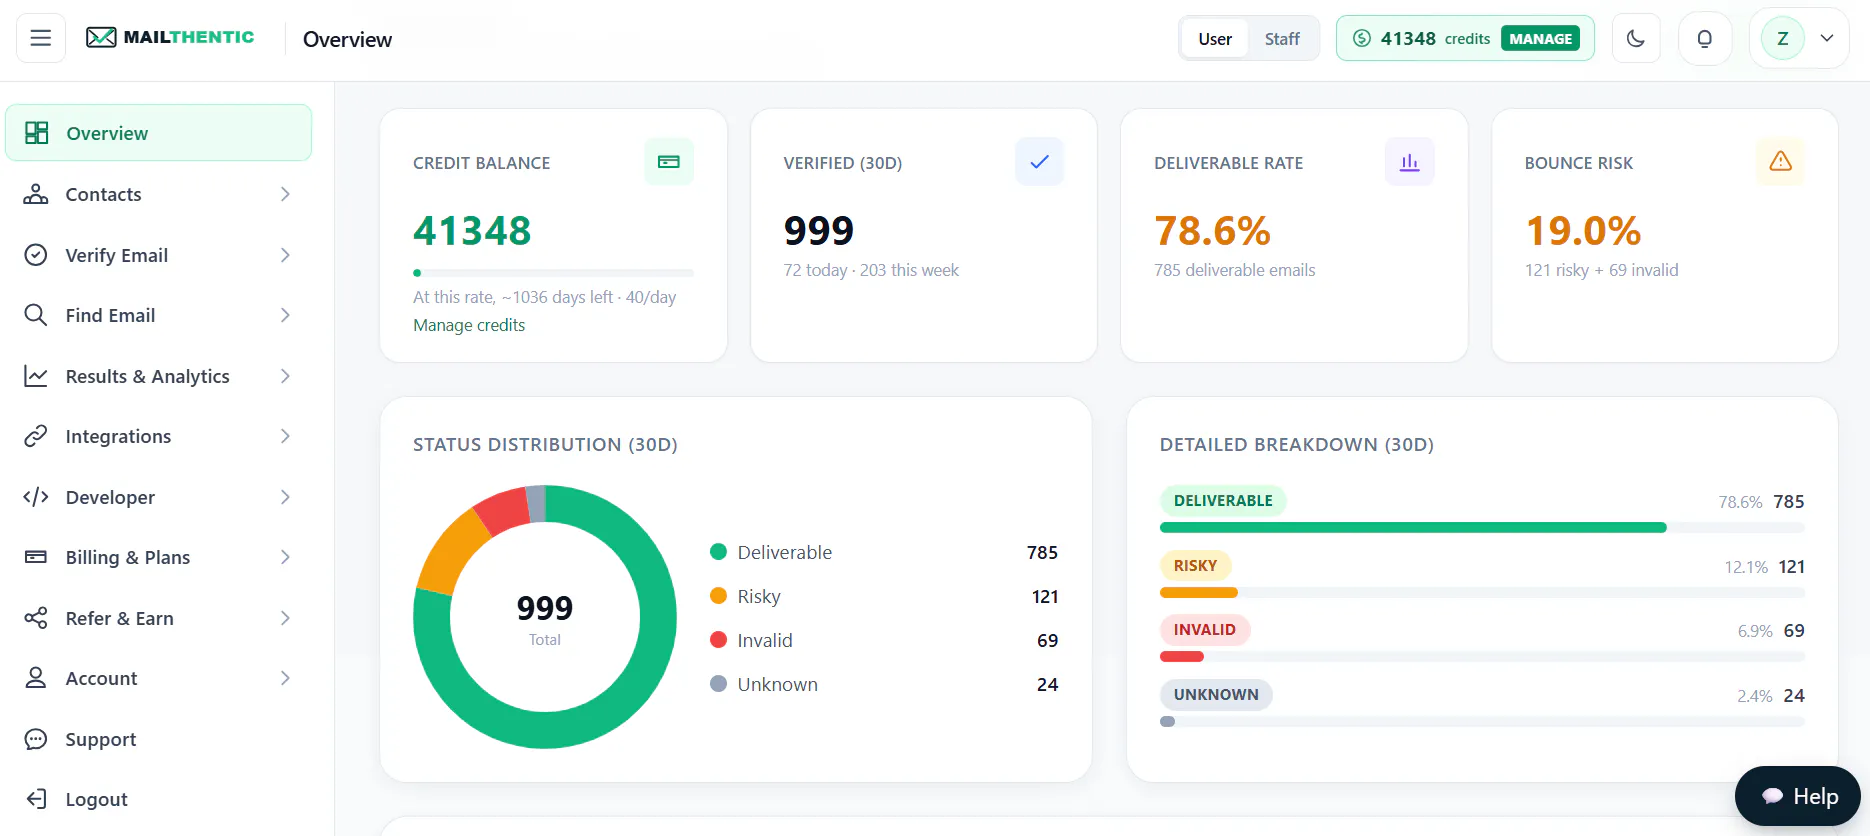Expand the Billing & Plans chevron
The width and height of the screenshot is (1870, 836).
pos(285,557)
